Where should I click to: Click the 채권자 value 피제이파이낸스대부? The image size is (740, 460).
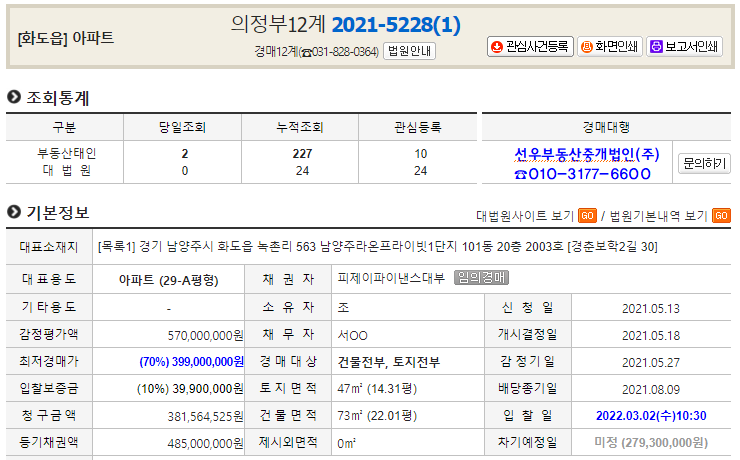[391, 277]
